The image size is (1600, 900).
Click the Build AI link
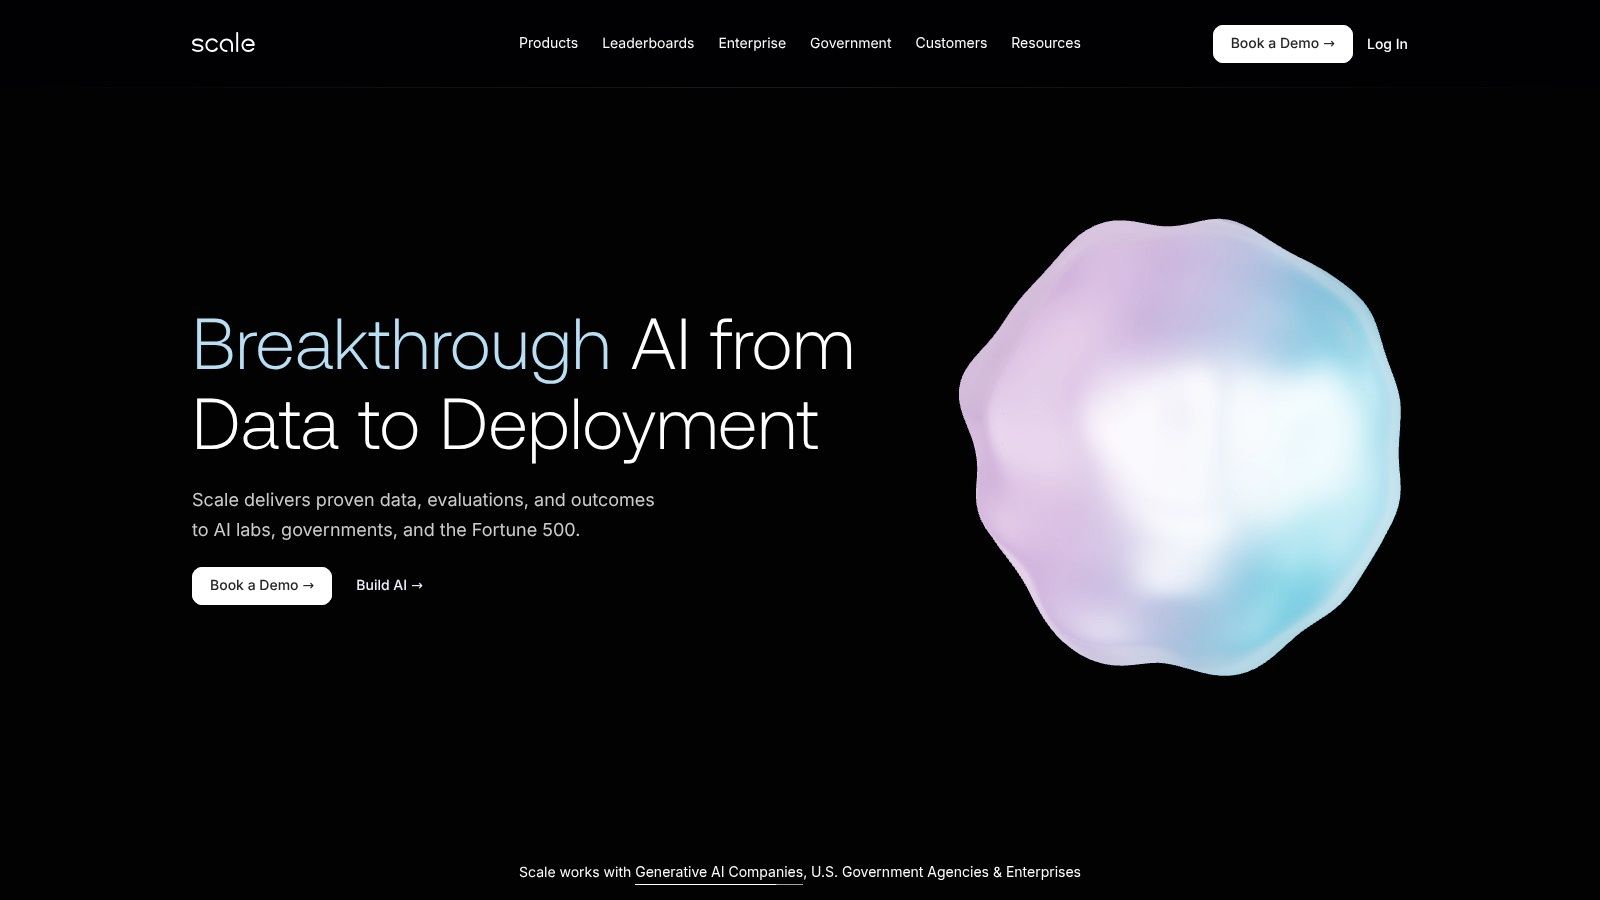point(389,586)
